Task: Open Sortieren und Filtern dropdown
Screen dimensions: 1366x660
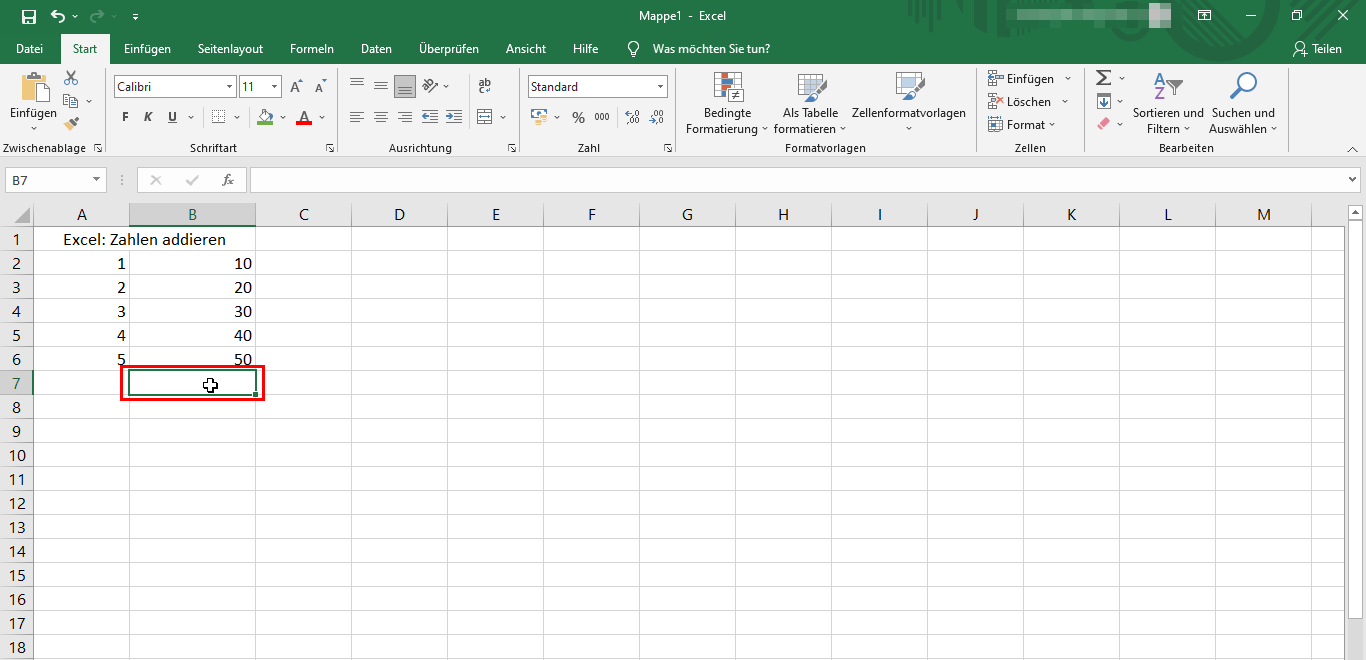Action: [1168, 104]
